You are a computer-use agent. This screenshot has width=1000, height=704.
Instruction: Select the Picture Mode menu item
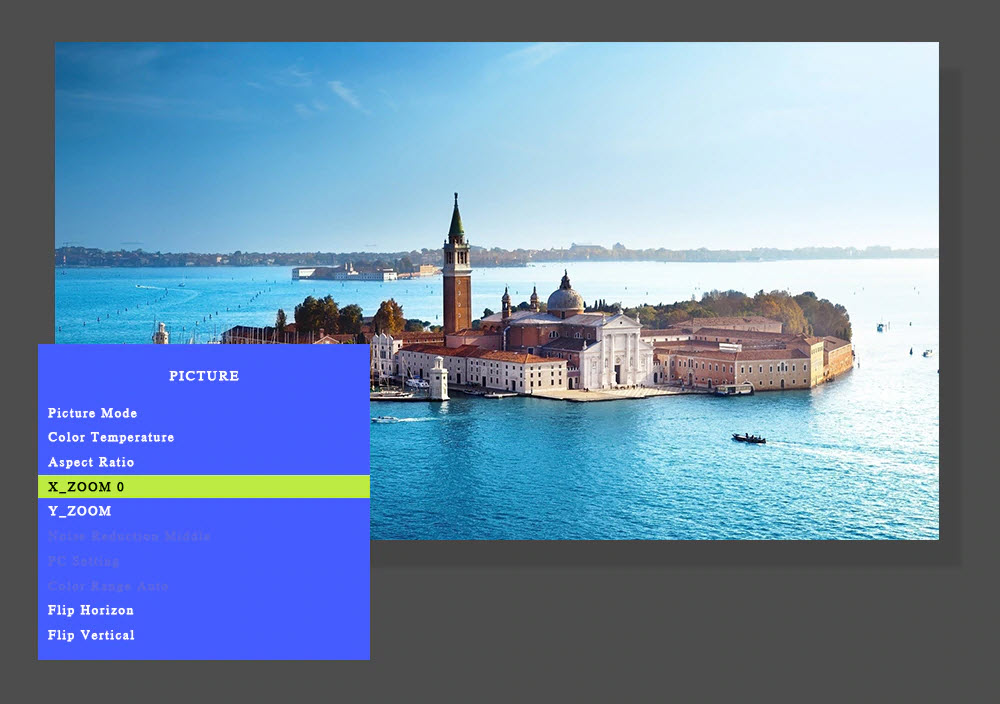click(x=93, y=413)
